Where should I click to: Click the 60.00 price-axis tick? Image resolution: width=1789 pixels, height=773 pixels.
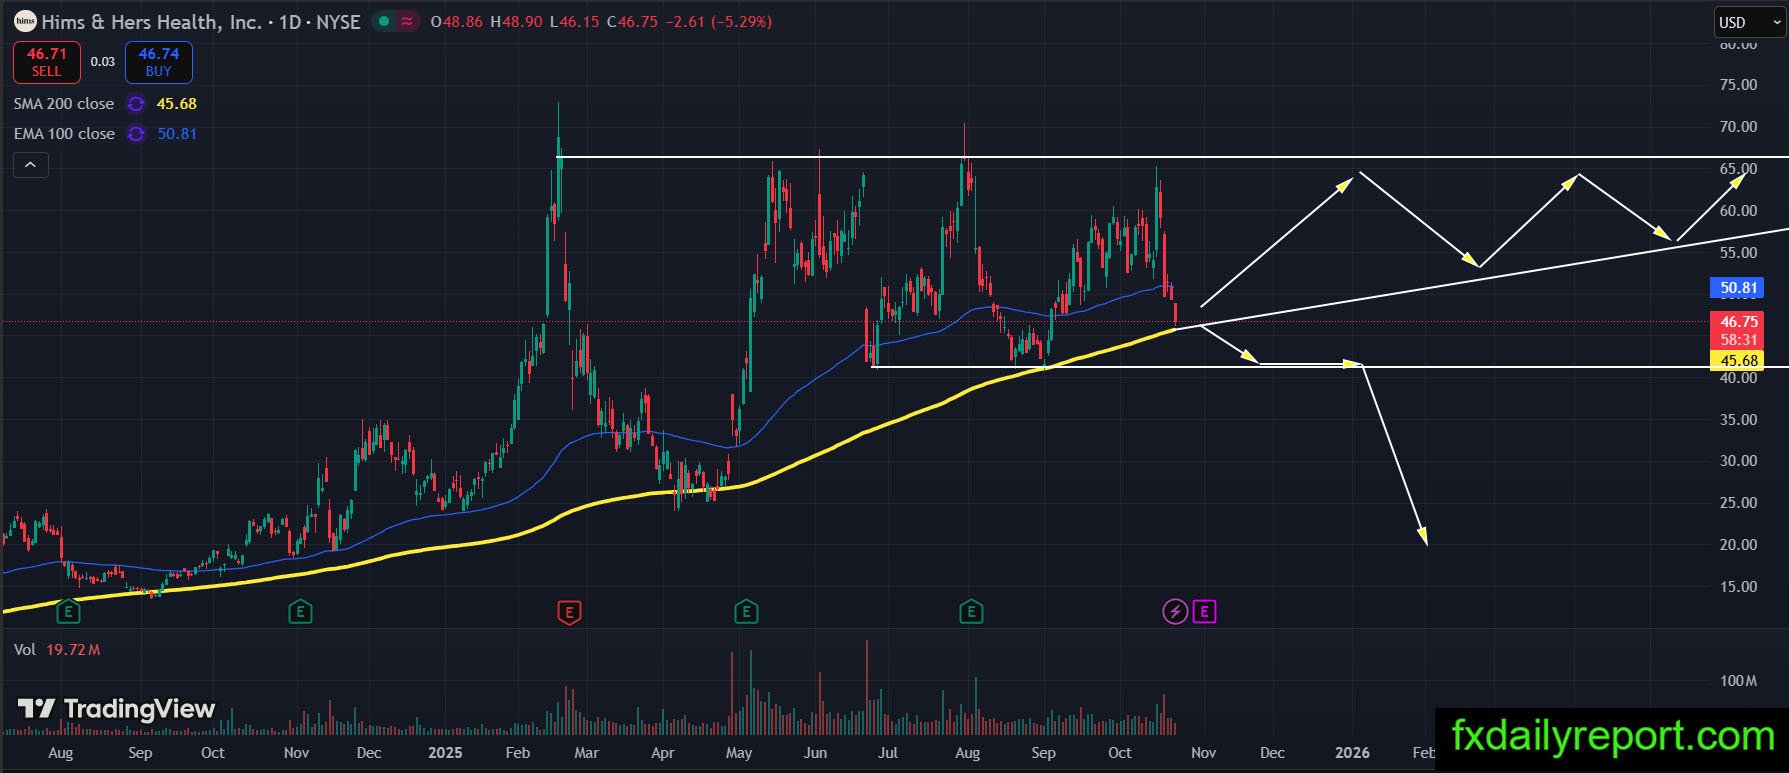1738,211
